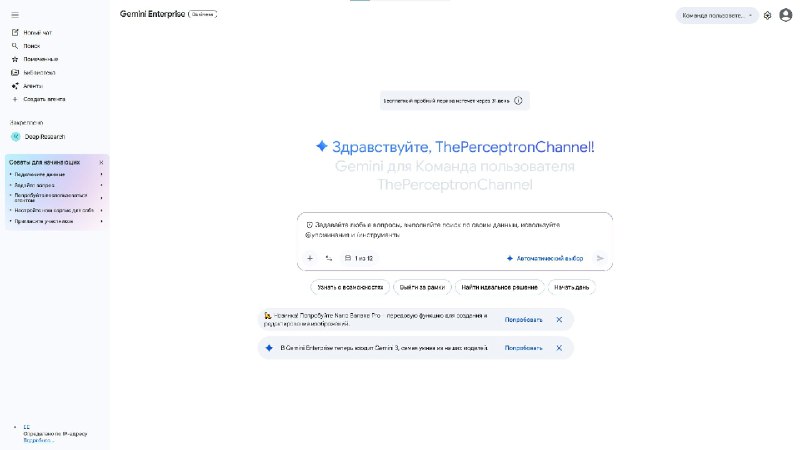Open the starred items with the star icon
800x450 pixels.
coord(34,59)
